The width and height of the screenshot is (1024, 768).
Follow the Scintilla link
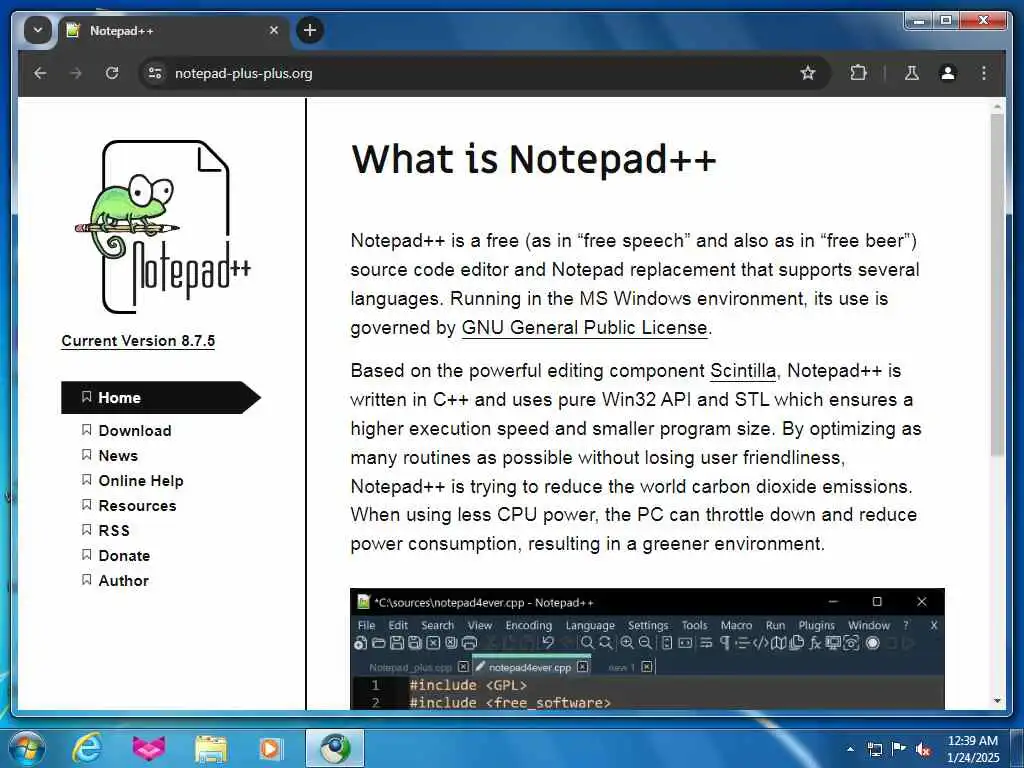pos(743,371)
